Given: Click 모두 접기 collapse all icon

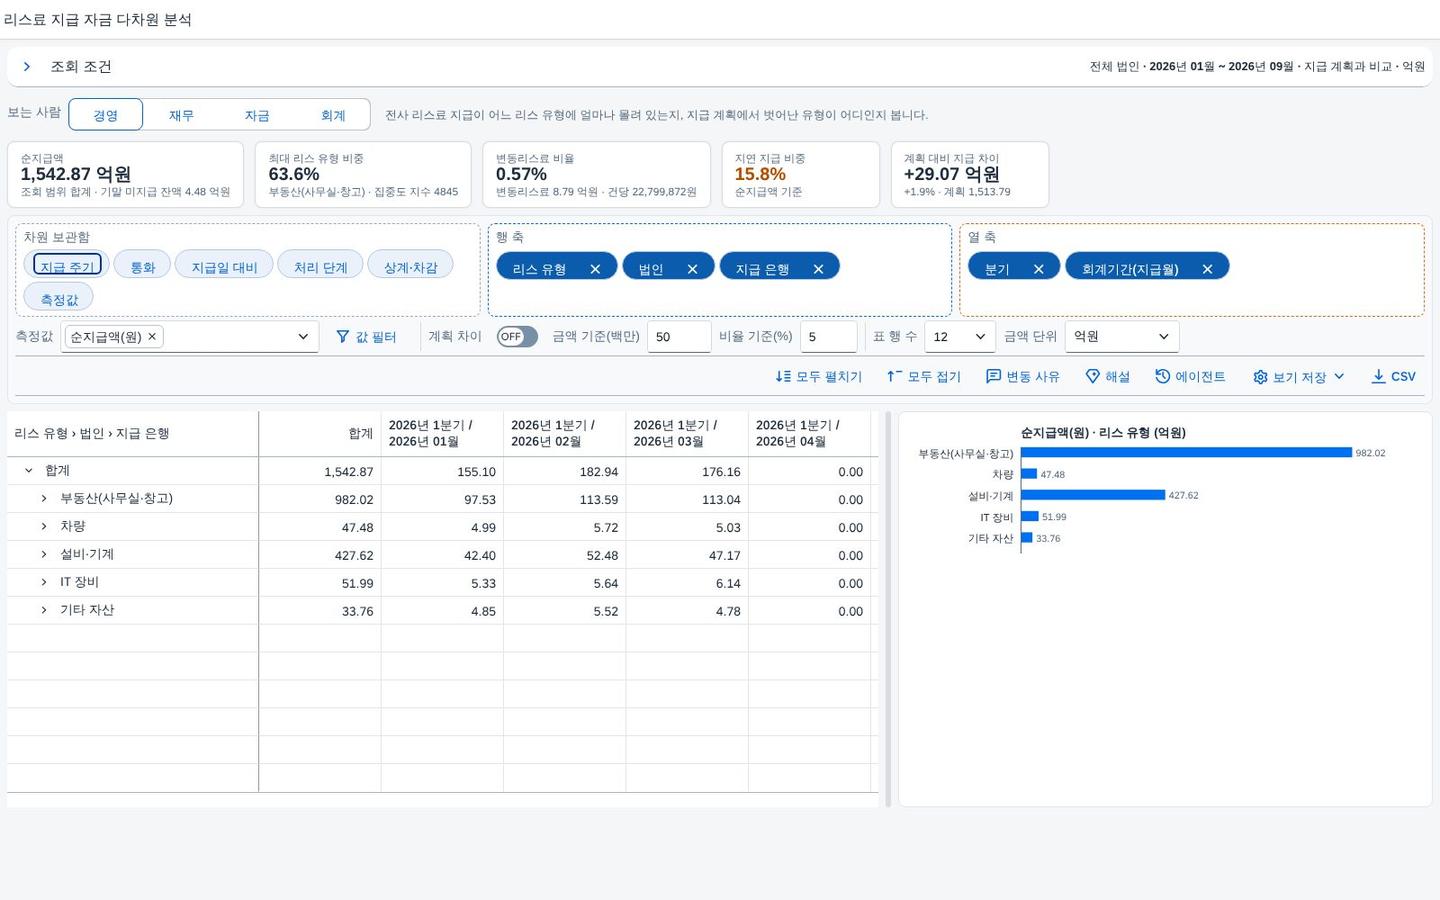Looking at the screenshot, I should 895,376.
